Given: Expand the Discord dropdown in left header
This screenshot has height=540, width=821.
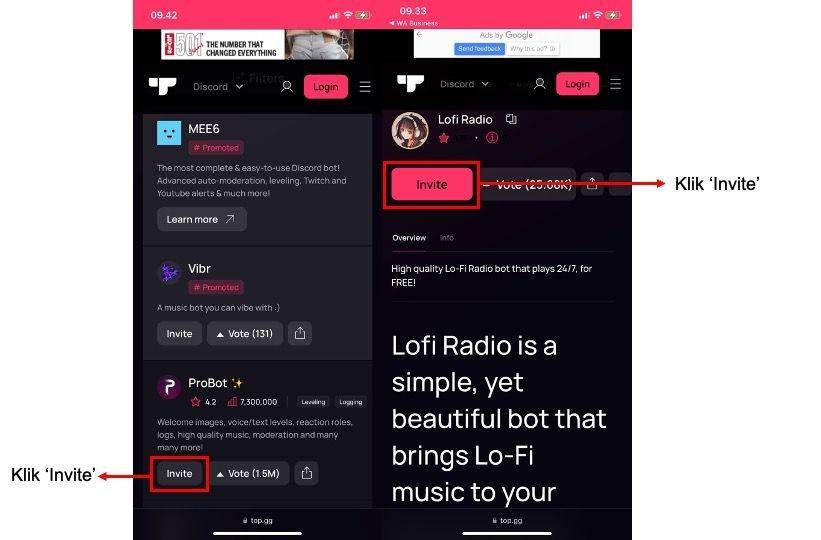Looking at the screenshot, I should (x=218, y=86).
